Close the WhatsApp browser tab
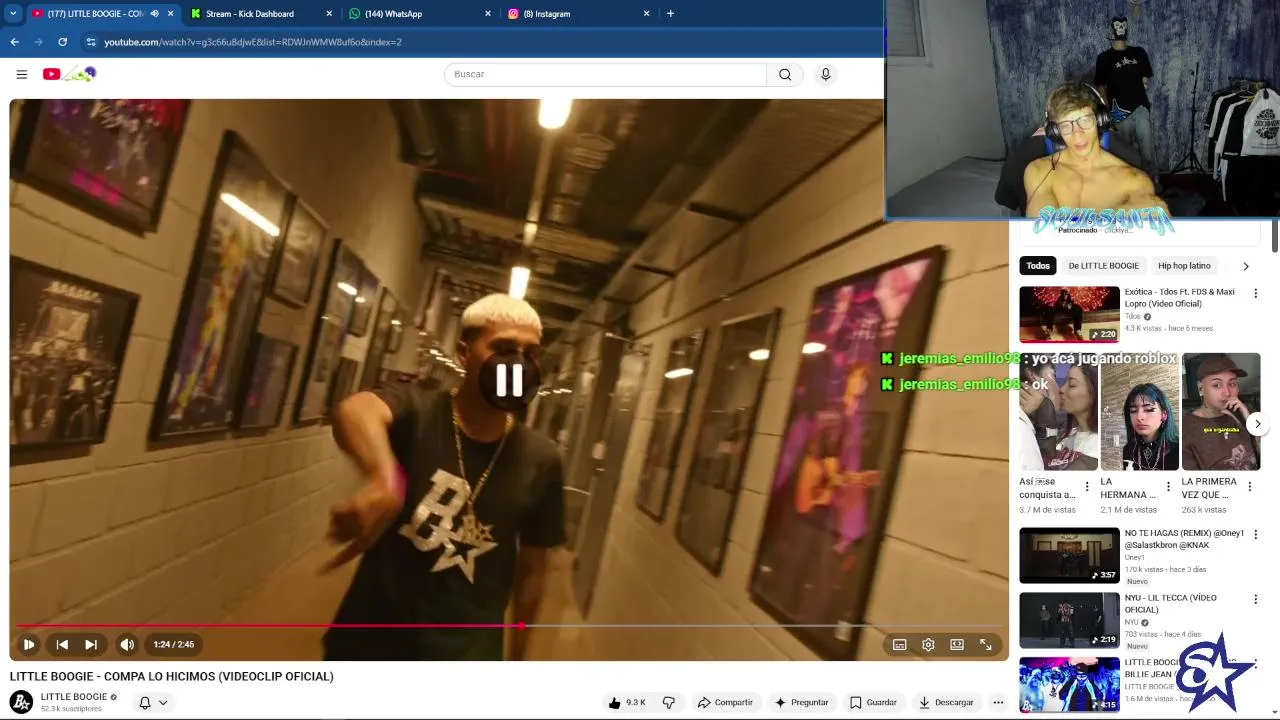 click(488, 14)
